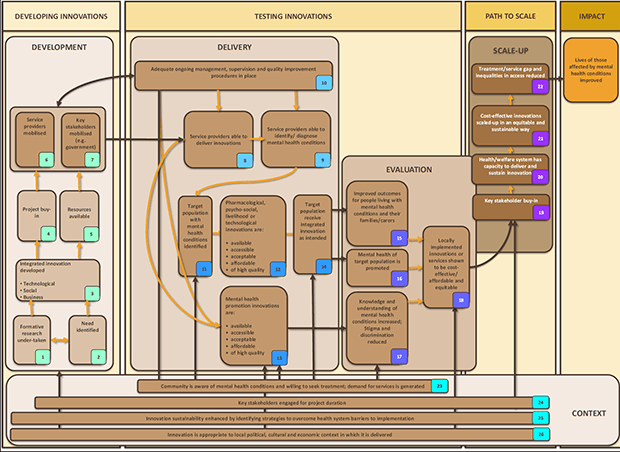Select the purple number 22 badge

[540, 88]
